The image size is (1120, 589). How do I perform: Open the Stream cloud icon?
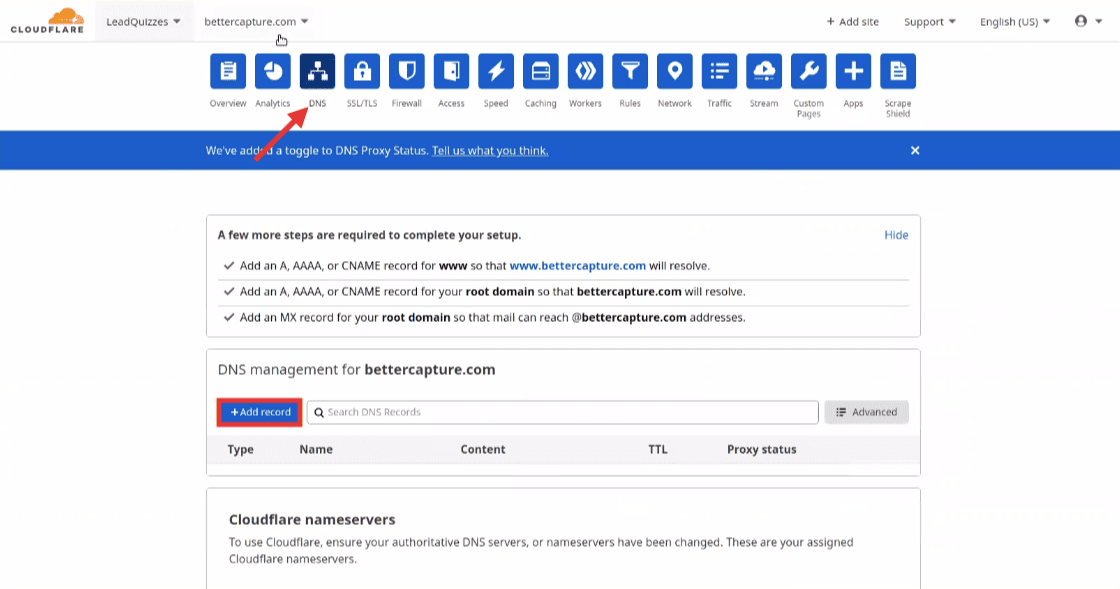(764, 71)
